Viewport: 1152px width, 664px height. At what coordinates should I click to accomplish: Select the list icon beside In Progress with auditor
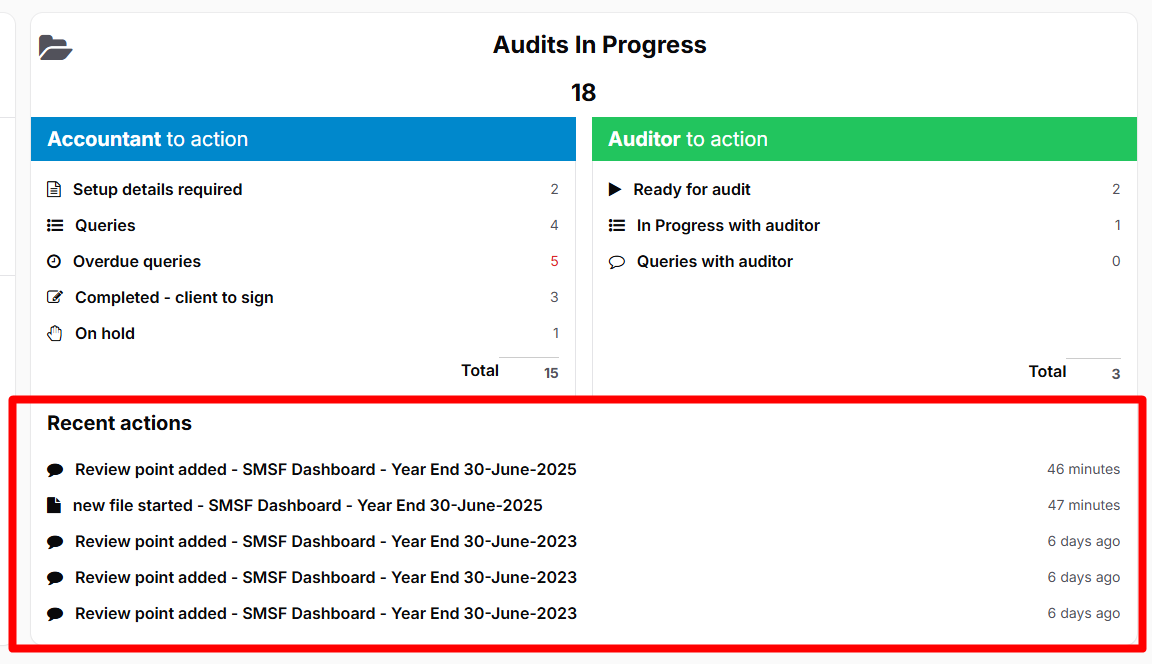pyautogui.click(x=617, y=225)
